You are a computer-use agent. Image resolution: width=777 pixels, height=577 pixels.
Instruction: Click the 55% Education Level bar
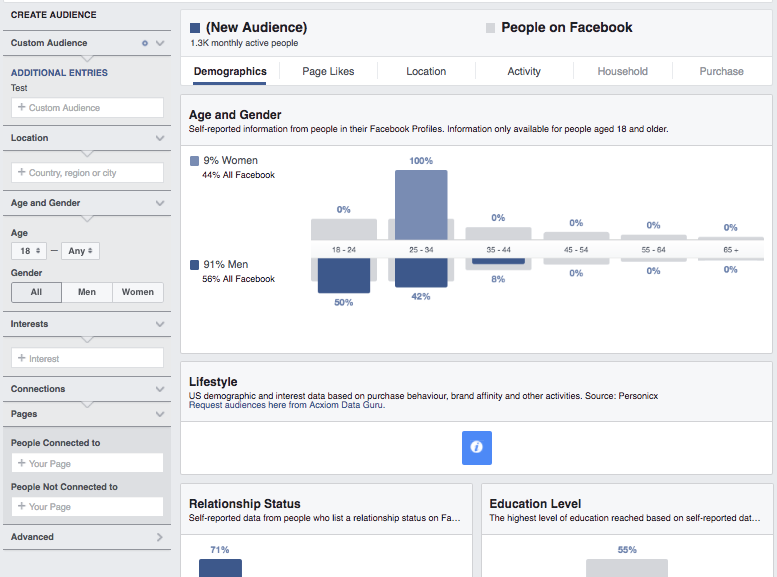click(x=627, y=568)
